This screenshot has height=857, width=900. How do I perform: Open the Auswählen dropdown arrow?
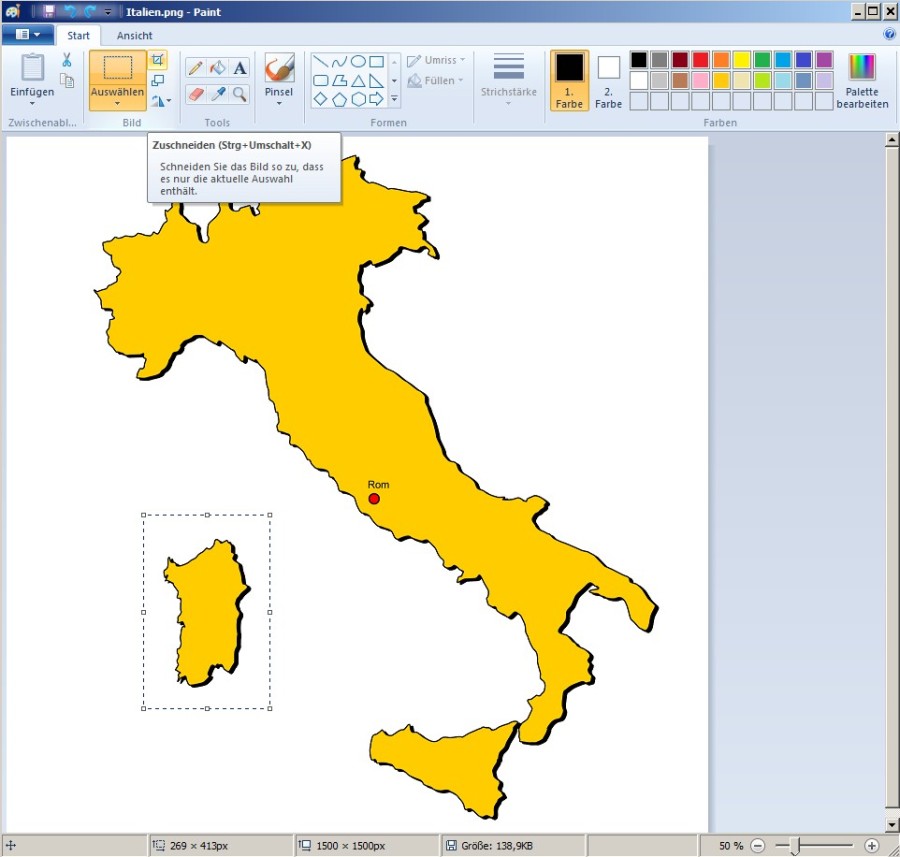(x=117, y=102)
